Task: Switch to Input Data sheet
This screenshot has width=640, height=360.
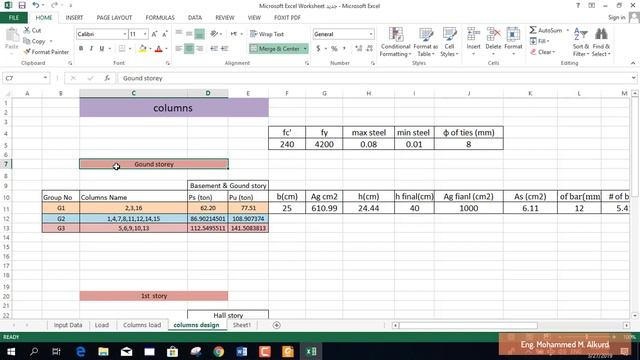Action: pyautogui.click(x=68, y=325)
